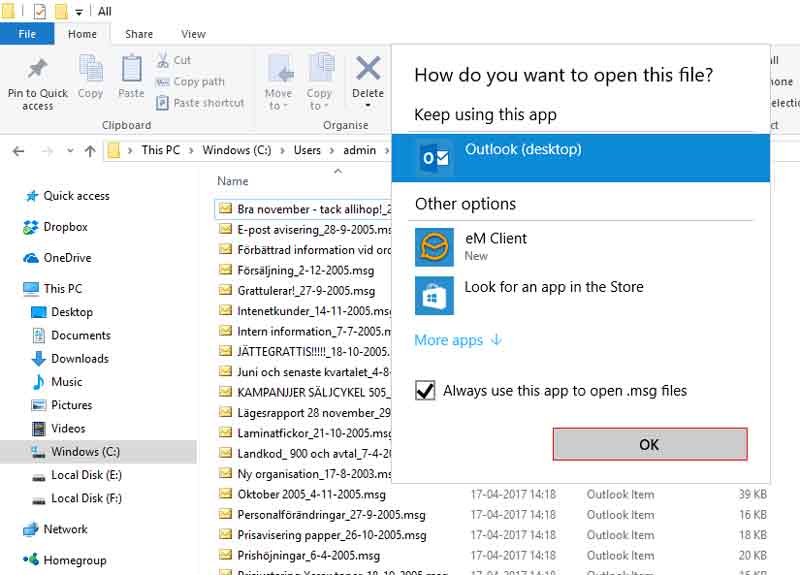Select file Laminatfickor_21-10-2005.msg
The image size is (800, 575).
(x=305, y=434)
